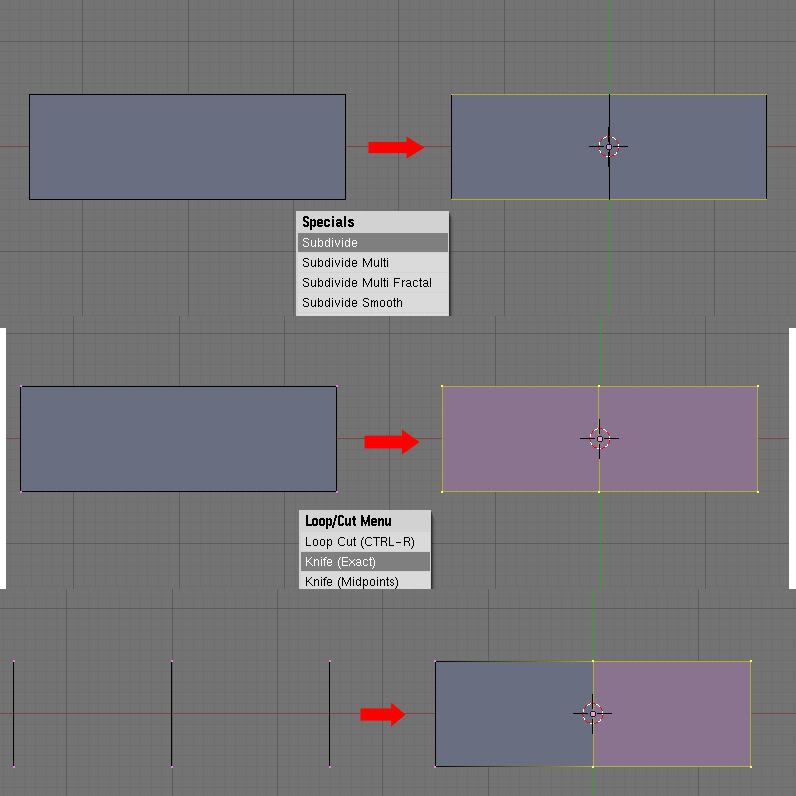Select Knife (Exact) in Loop/Cut Menu
Screen dimensions: 796x796
pos(365,561)
